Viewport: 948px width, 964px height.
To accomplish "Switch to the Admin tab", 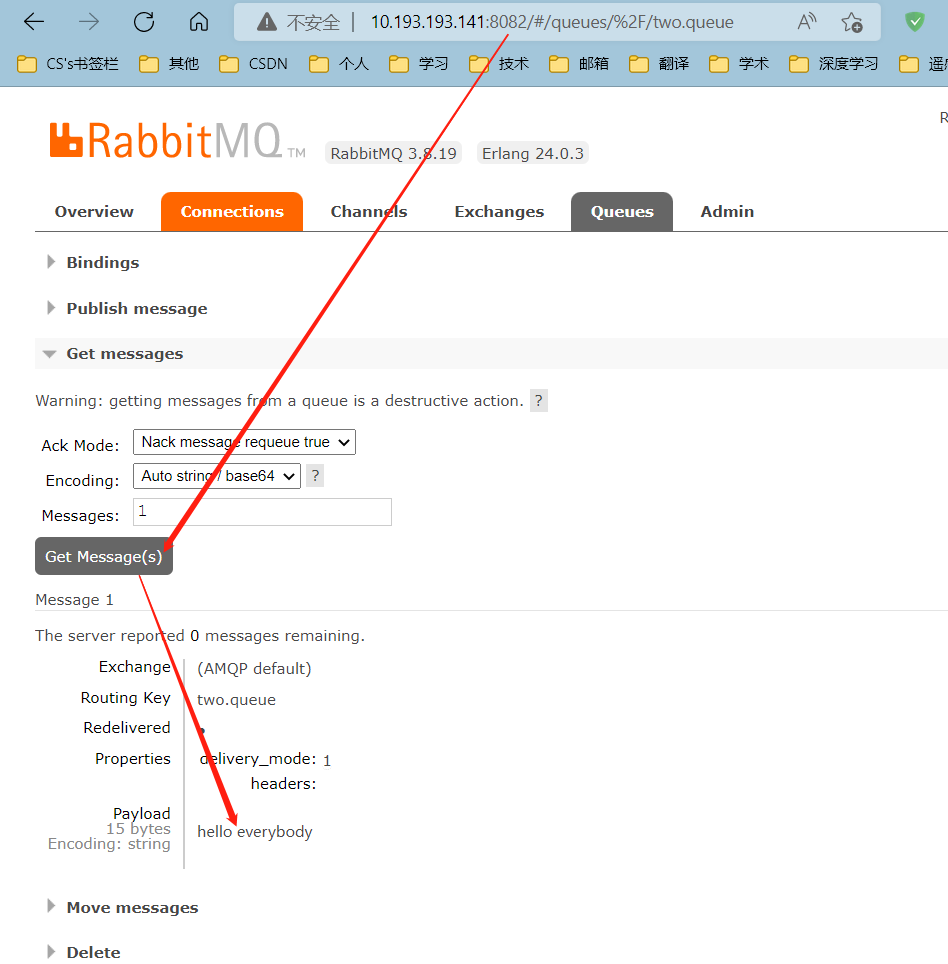I will click(x=727, y=211).
